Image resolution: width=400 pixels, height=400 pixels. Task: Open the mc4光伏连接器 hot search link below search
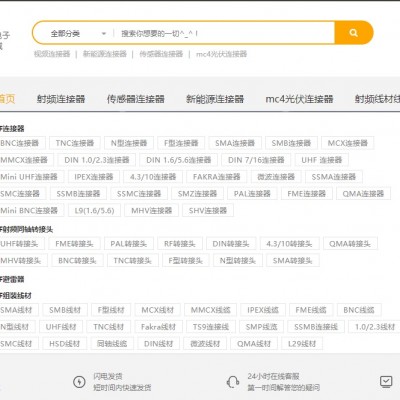tap(221, 54)
